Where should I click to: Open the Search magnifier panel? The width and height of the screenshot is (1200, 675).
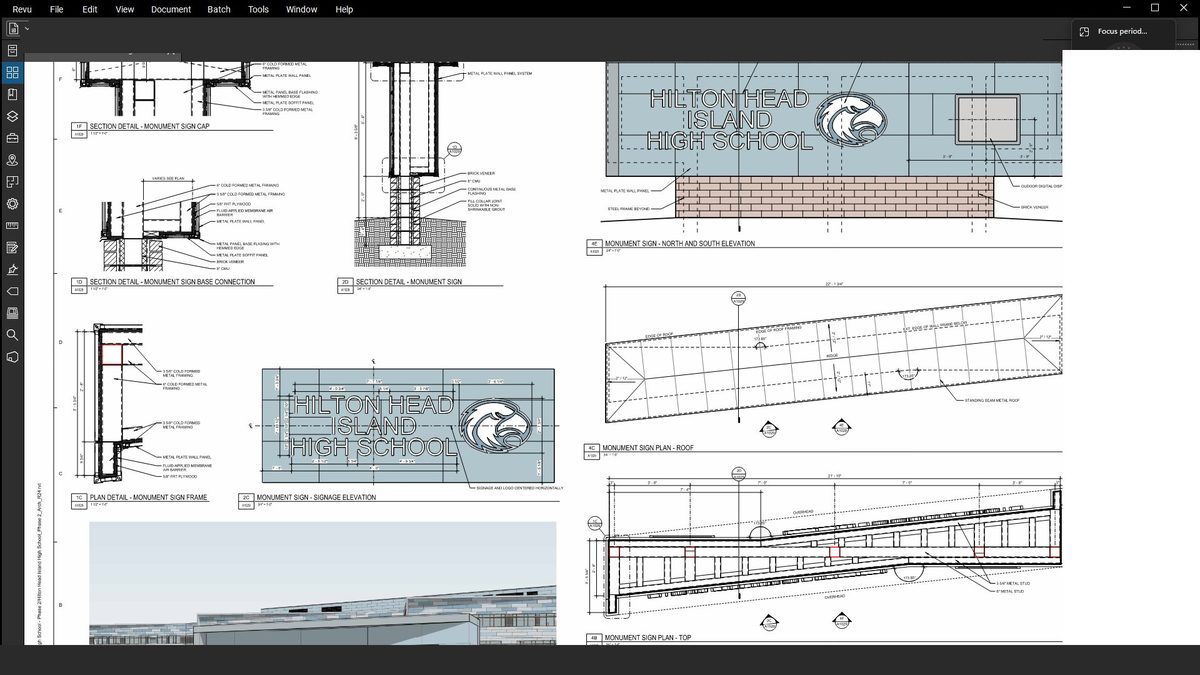[13, 335]
